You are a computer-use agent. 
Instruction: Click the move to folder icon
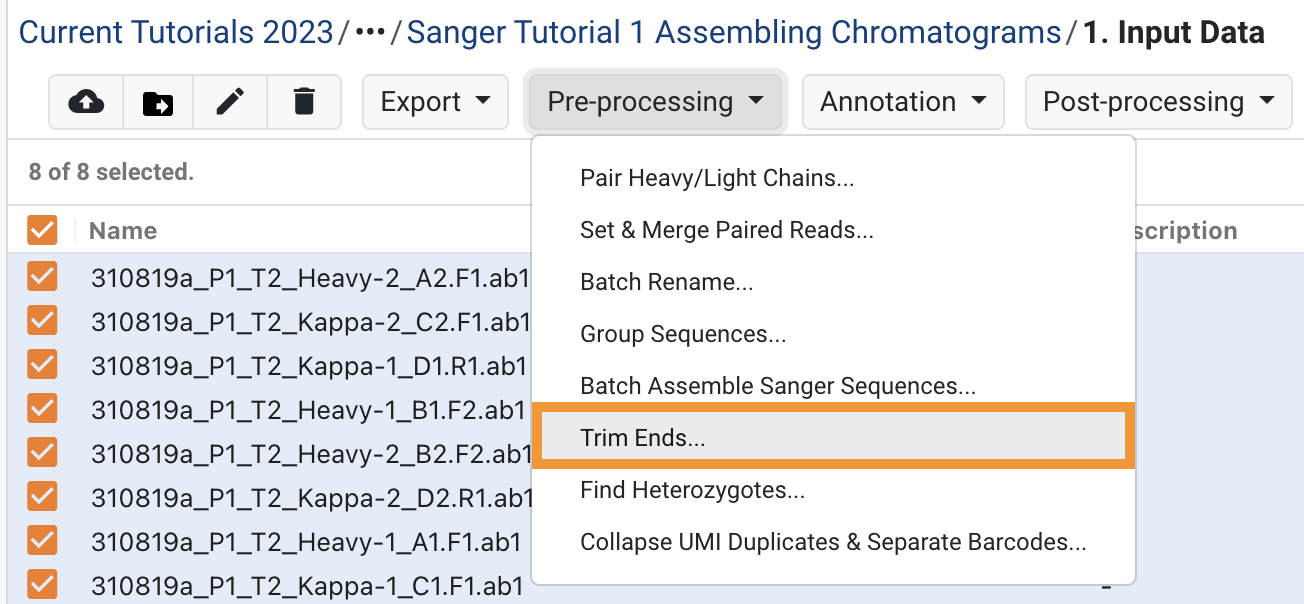coord(158,102)
